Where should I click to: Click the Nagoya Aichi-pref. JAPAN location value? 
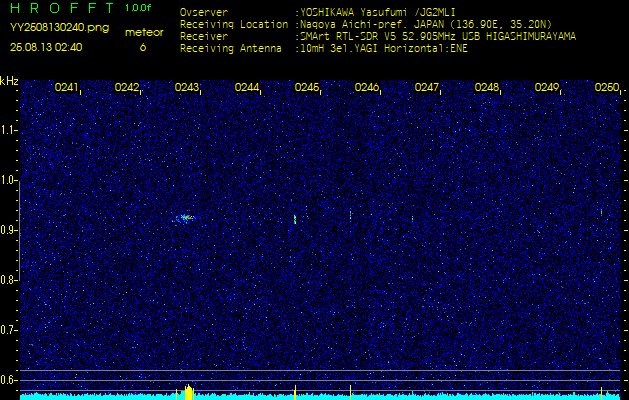(426, 24)
